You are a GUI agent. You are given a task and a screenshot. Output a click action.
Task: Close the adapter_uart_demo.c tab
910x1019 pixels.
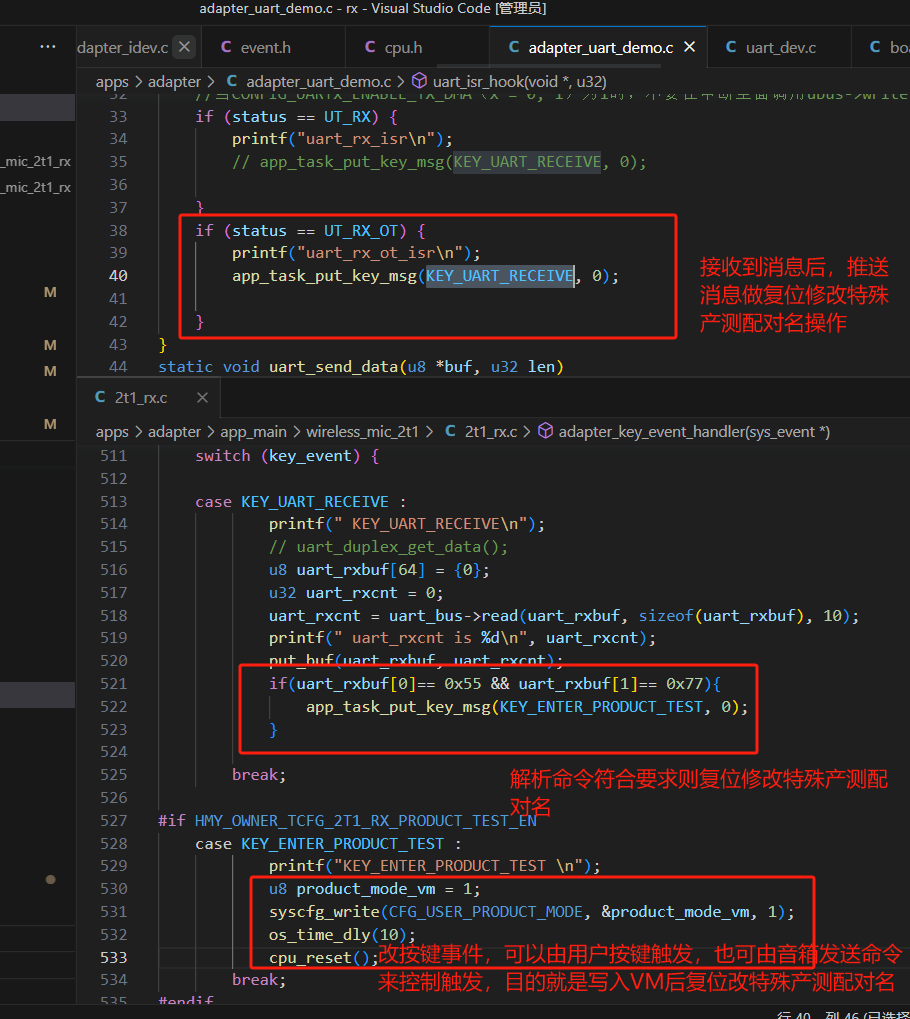[690, 47]
